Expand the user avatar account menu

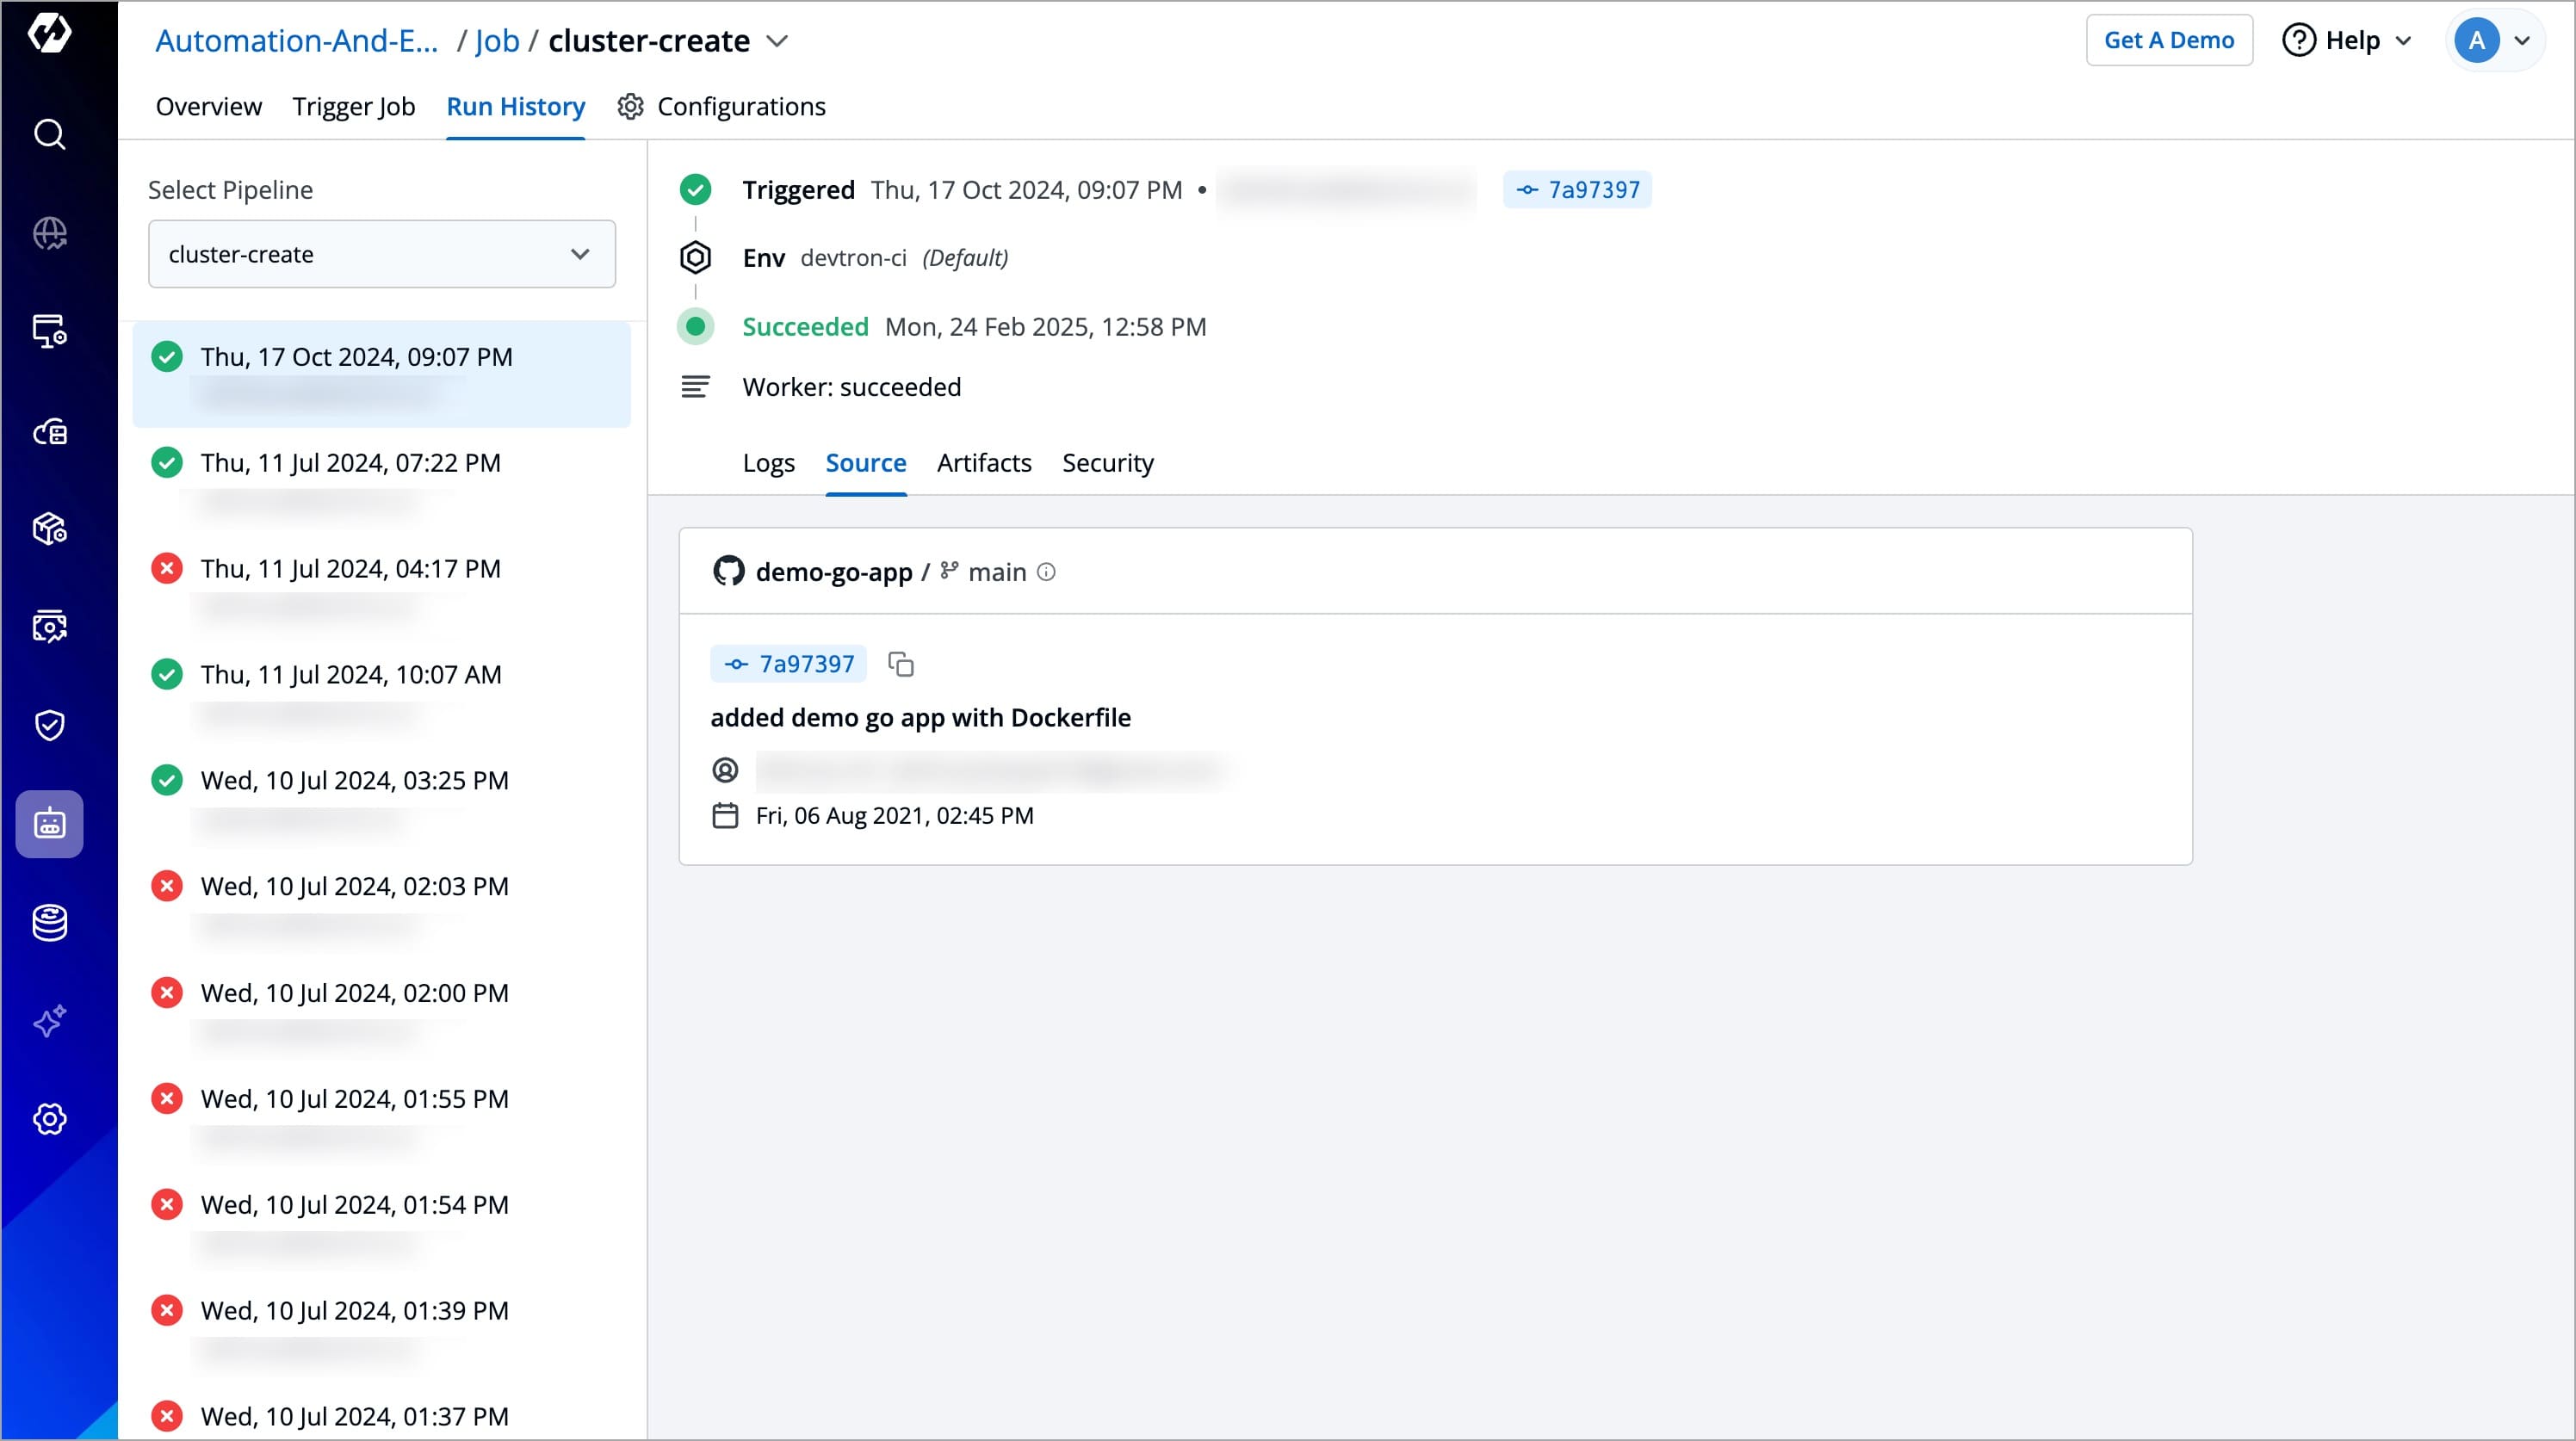tap(2494, 41)
